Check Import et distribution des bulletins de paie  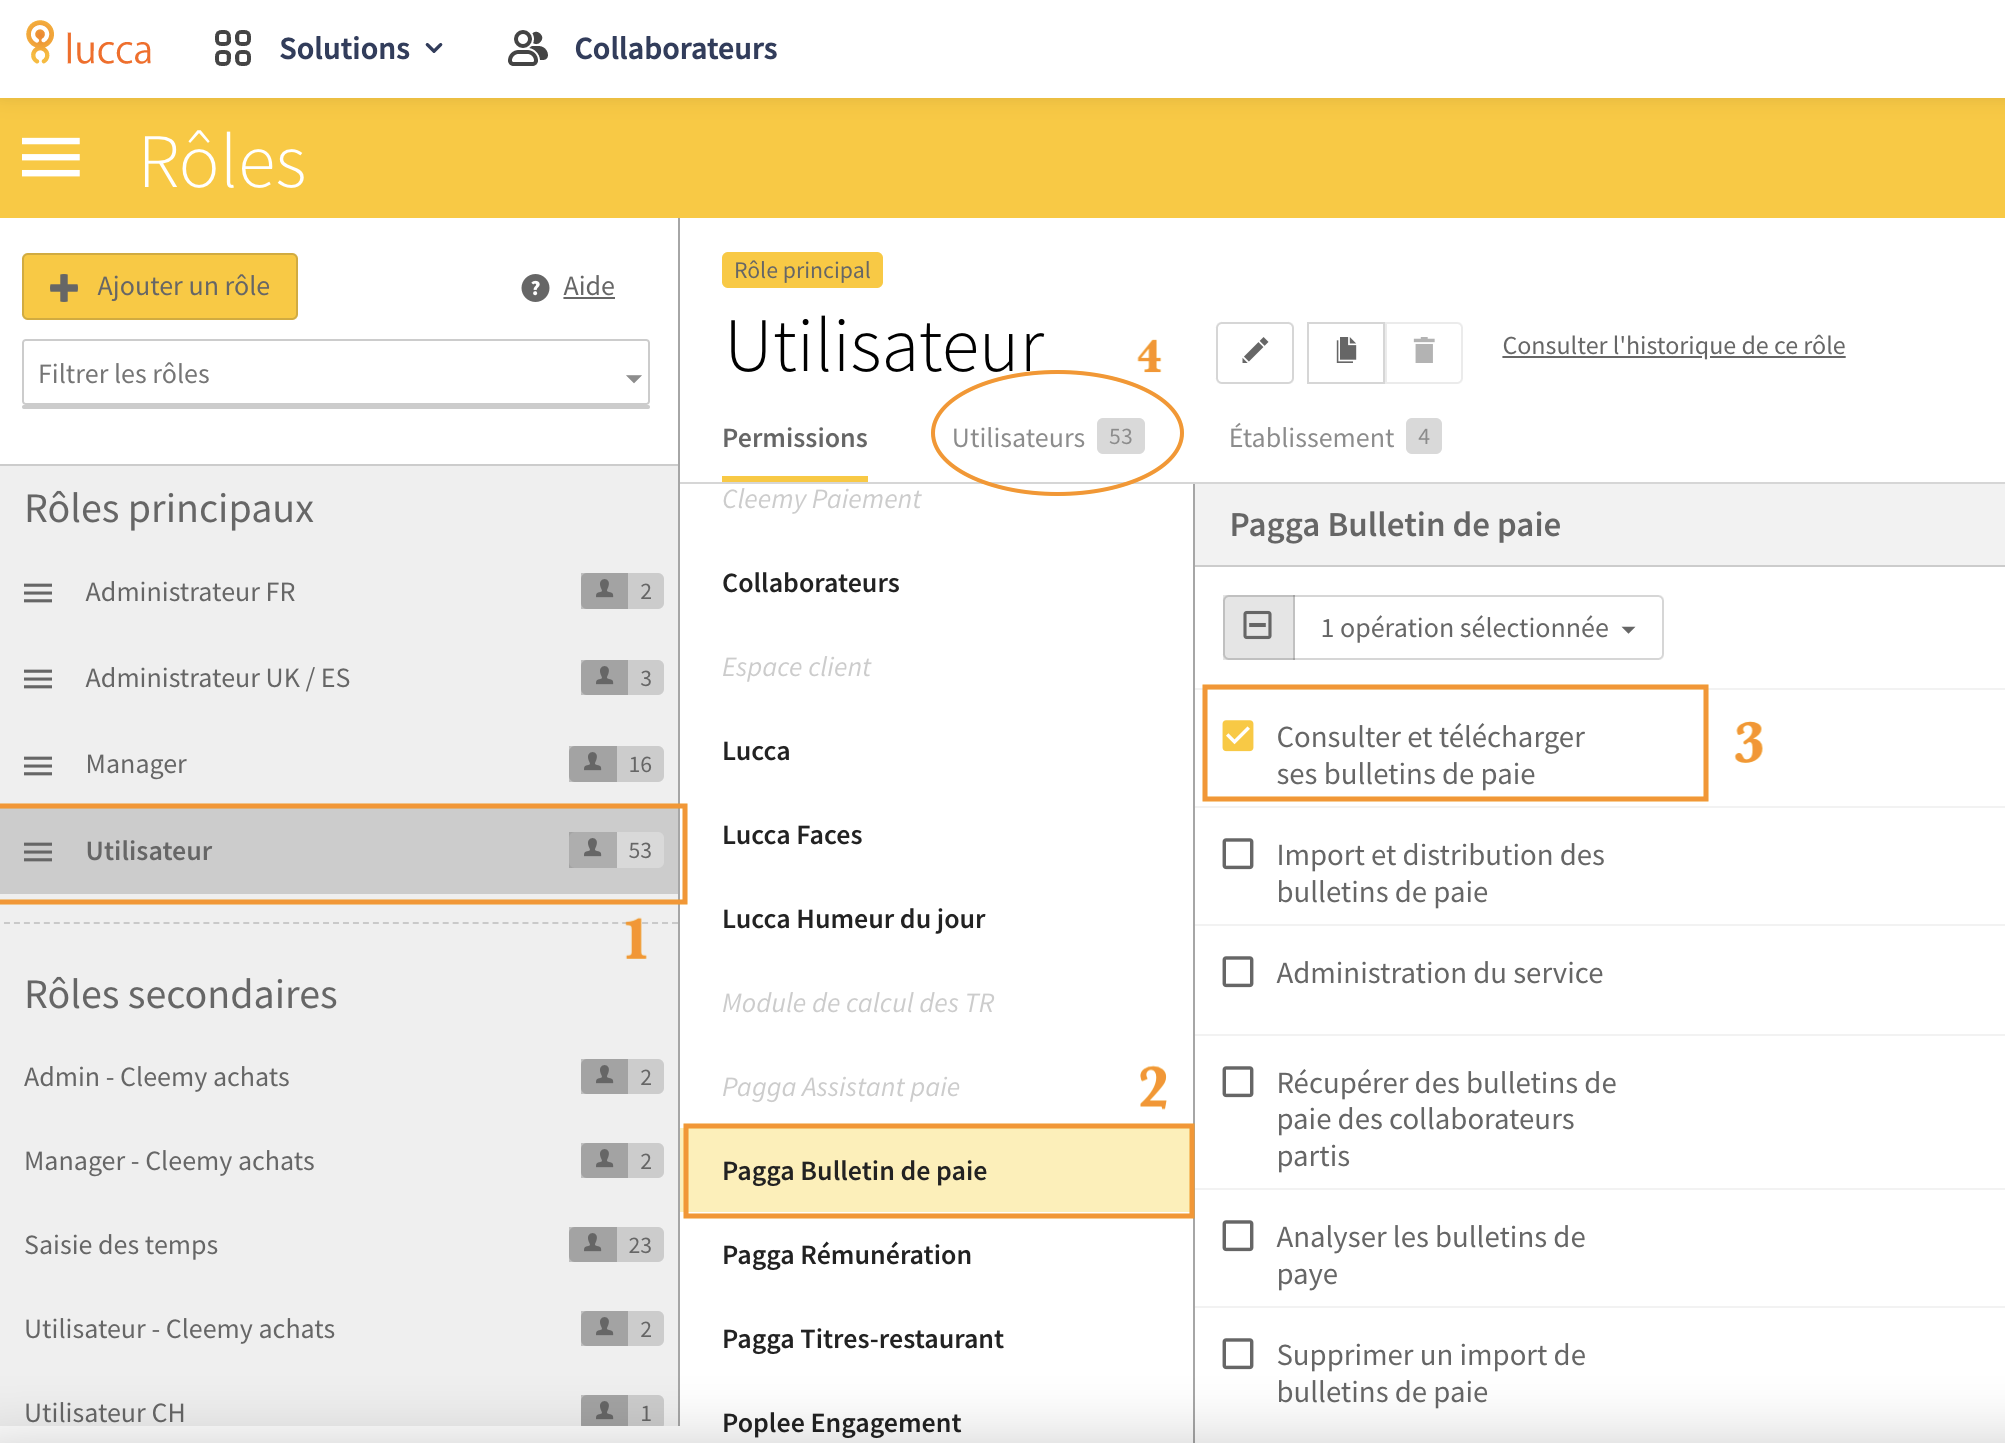[1238, 854]
